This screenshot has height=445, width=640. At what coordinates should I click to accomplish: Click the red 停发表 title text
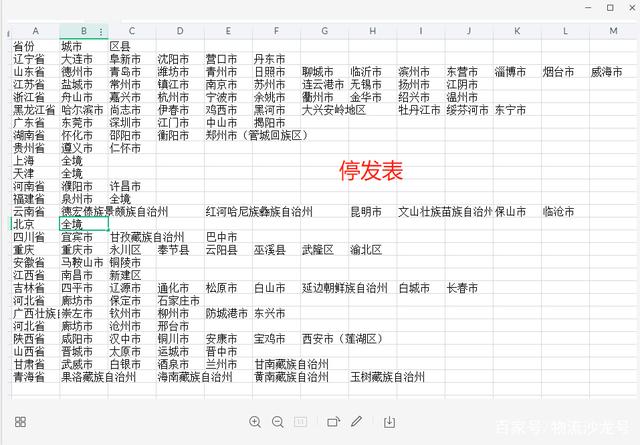pyautogui.click(x=371, y=170)
